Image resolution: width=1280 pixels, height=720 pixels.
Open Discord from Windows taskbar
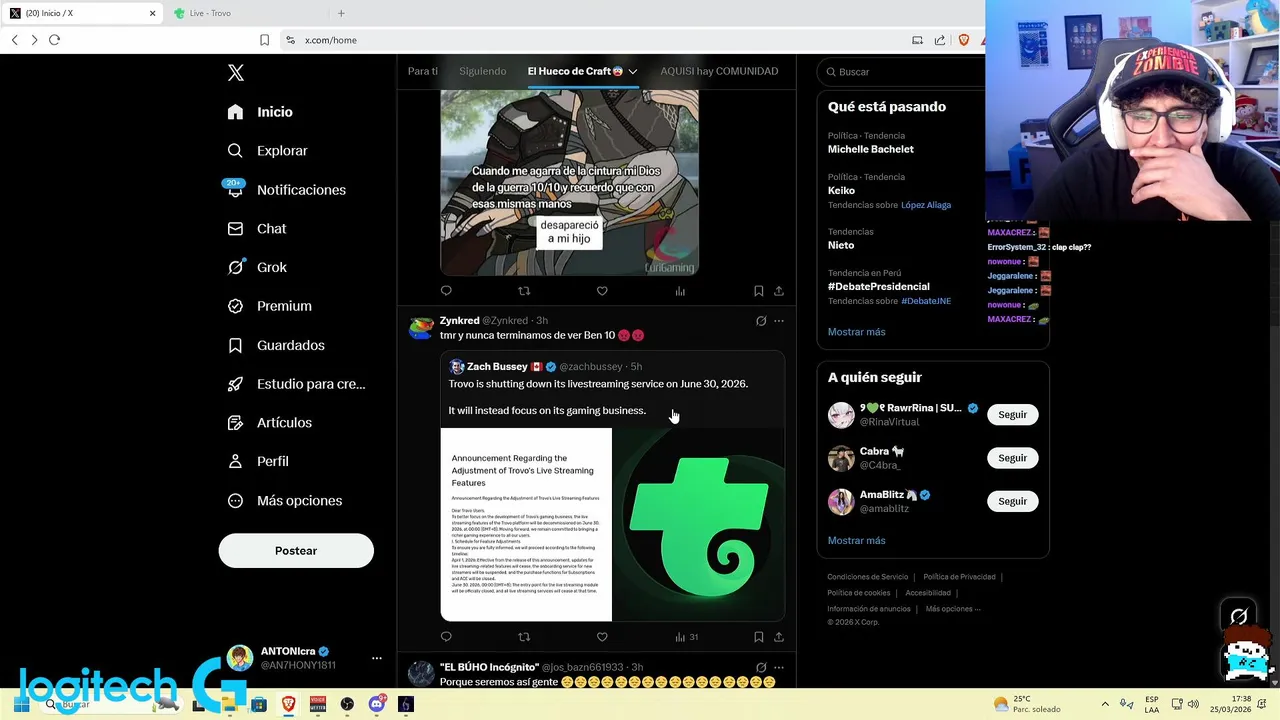[x=376, y=704]
